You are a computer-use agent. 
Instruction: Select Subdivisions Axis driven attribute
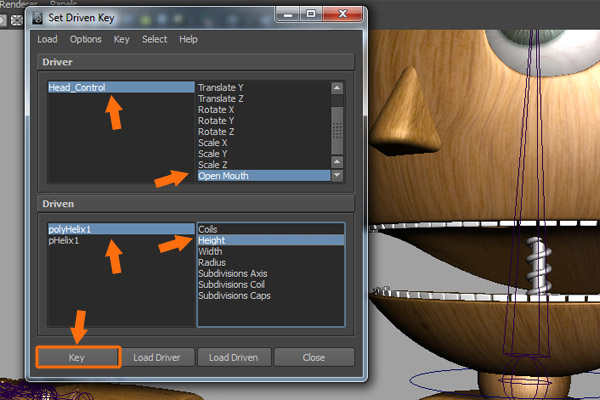click(x=271, y=274)
